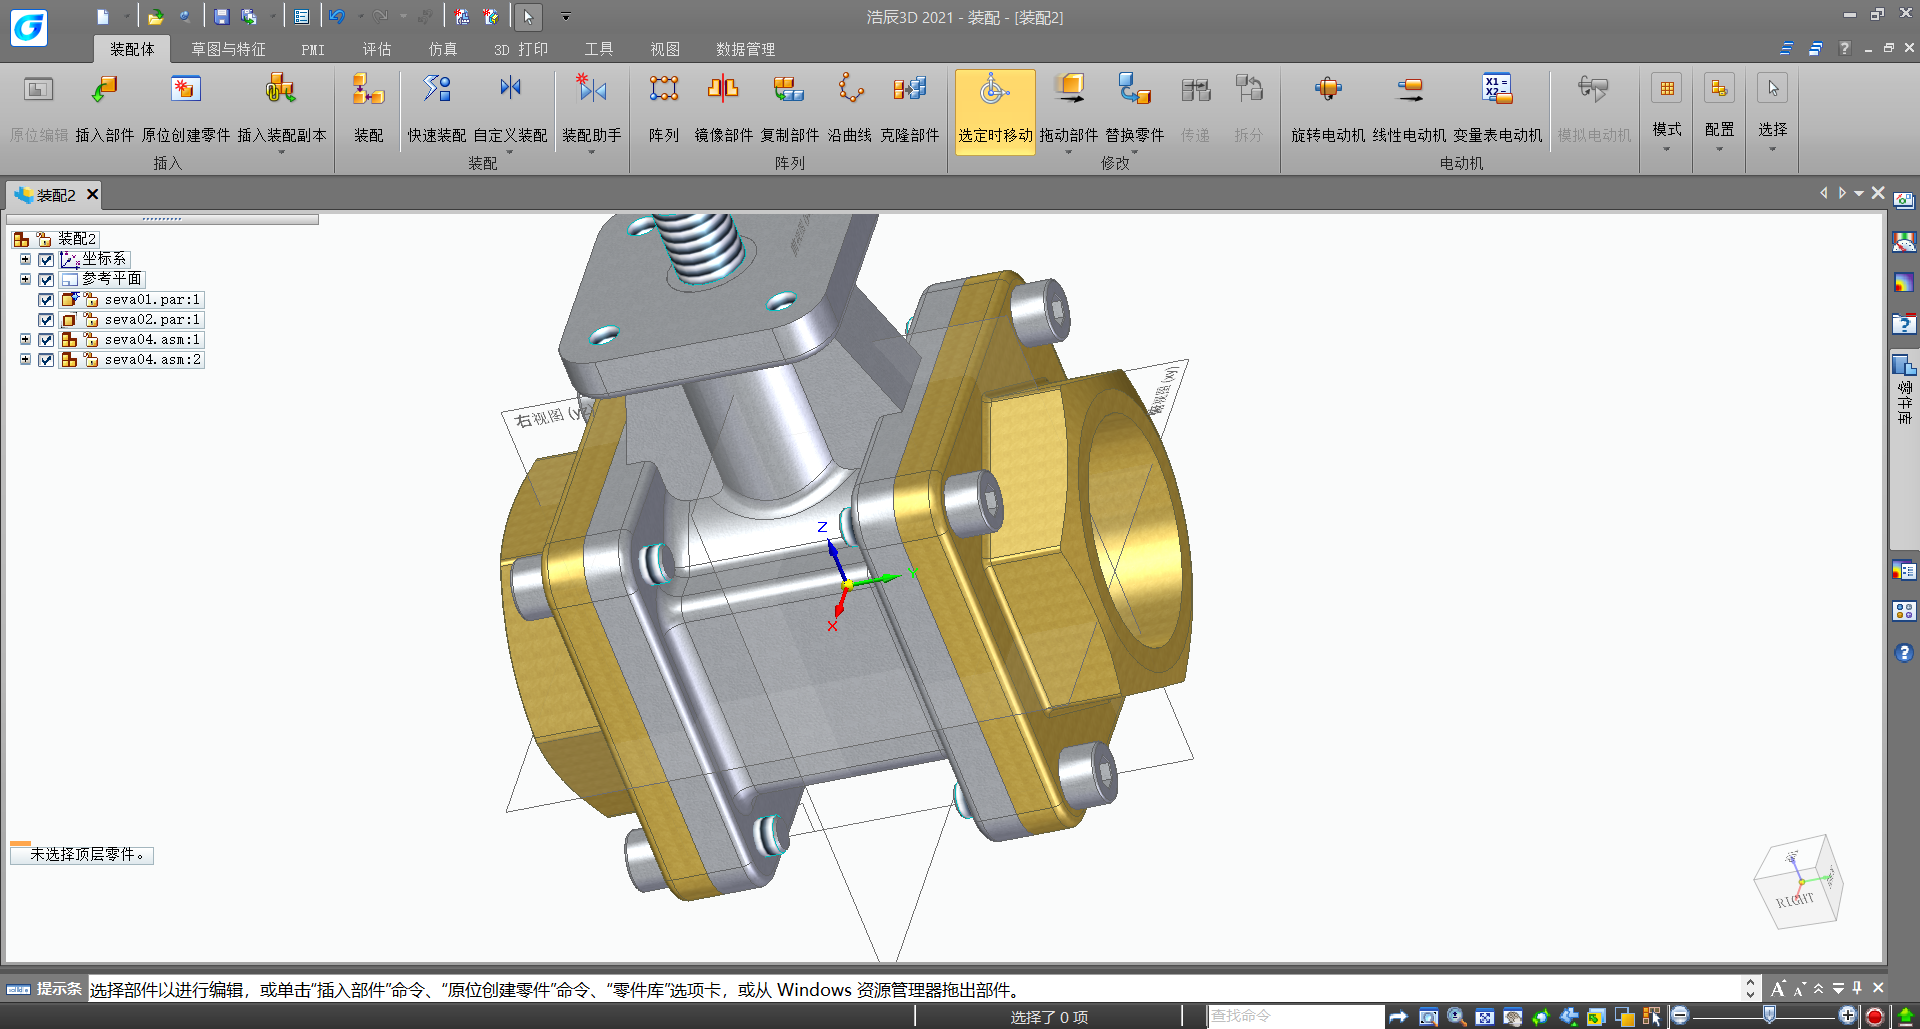Click the RIGHT view orientation cube
The image size is (1920, 1029).
click(x=1798, y=882)
